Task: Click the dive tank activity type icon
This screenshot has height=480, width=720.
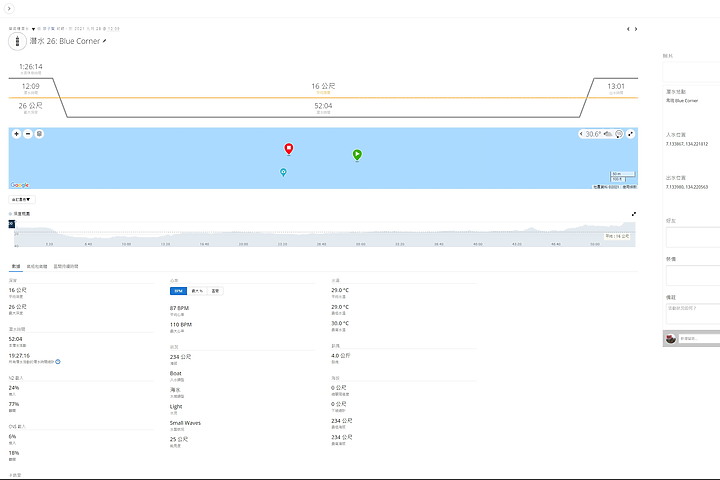Action: tap(17, 41)
